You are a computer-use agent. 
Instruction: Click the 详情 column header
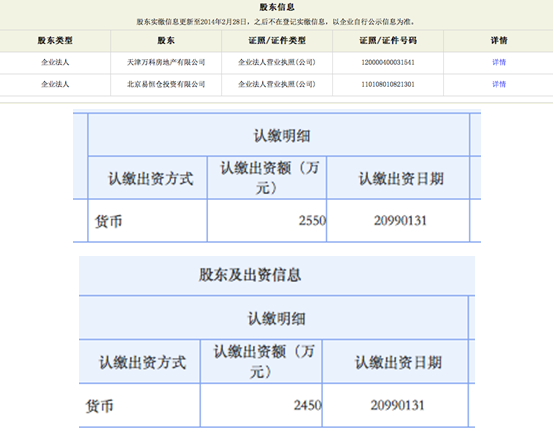pyautogui.click(x=499, y=41)
